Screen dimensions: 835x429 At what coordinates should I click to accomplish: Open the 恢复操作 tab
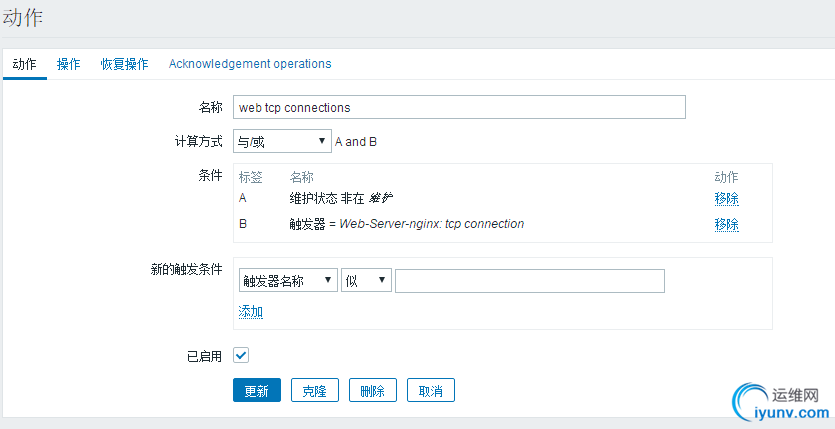click(x=124, y=64)
